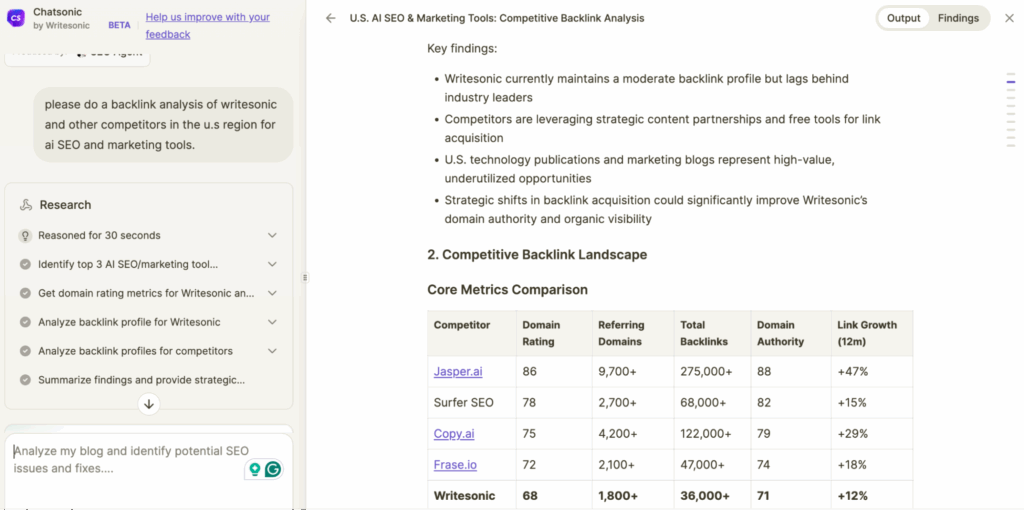Click checkmark icon for Summarize findings step
The height and width of the screenshot is (510, 1024).
point(25,379)
